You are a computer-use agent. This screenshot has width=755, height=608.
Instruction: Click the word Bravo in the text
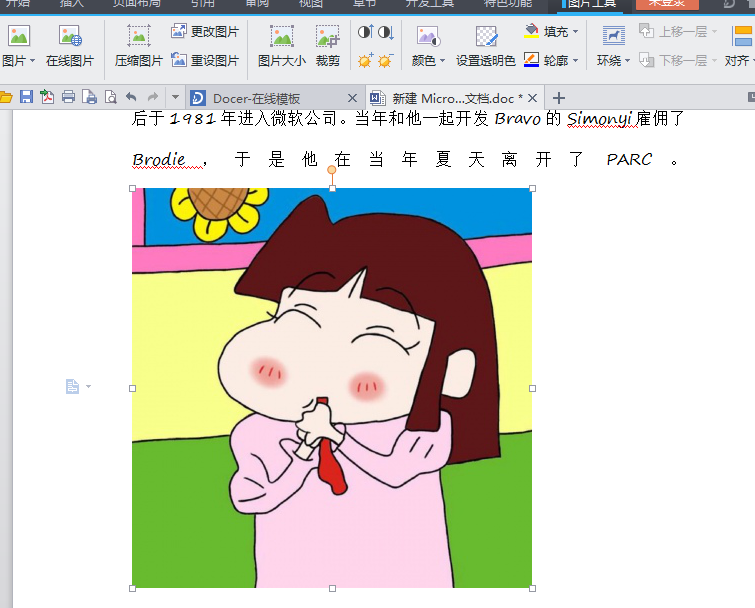(518, 118)
